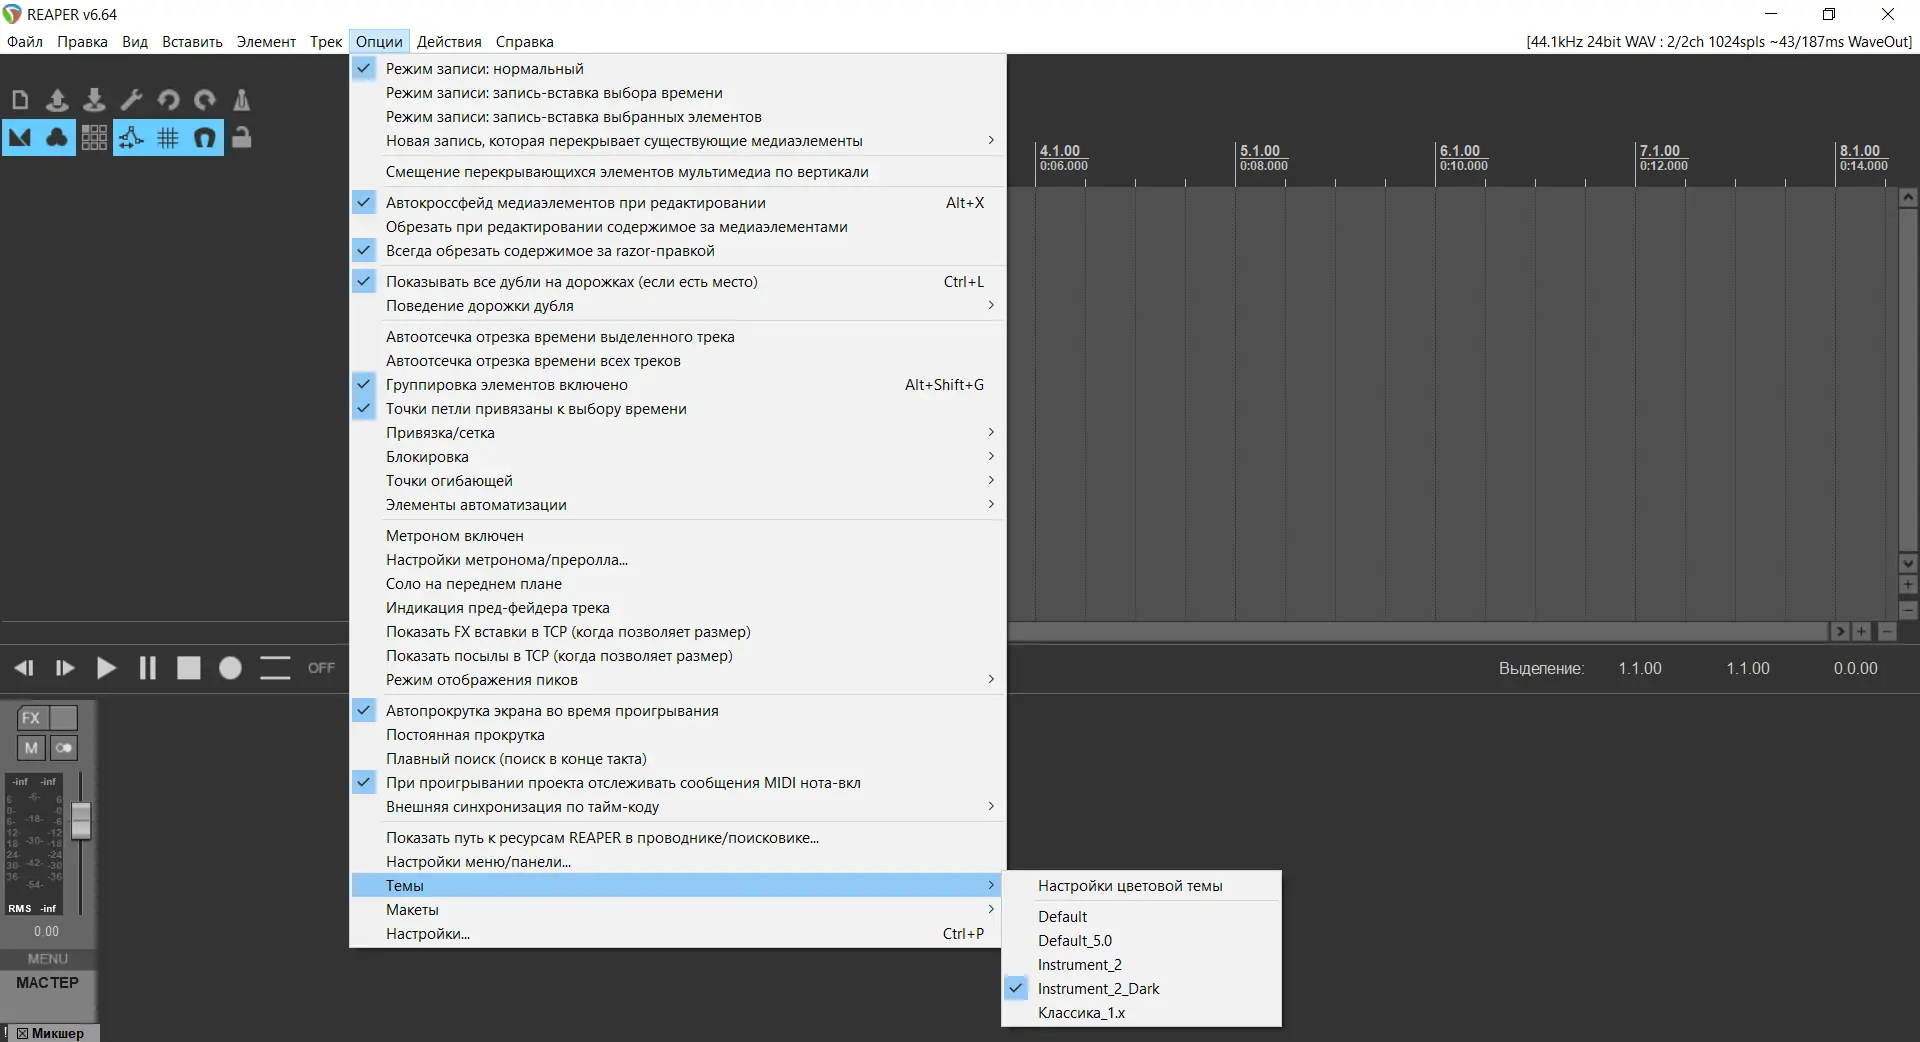Click the New Project toolbar icon
Screen dimensions: 1920x1042
(x=20, y=100)
